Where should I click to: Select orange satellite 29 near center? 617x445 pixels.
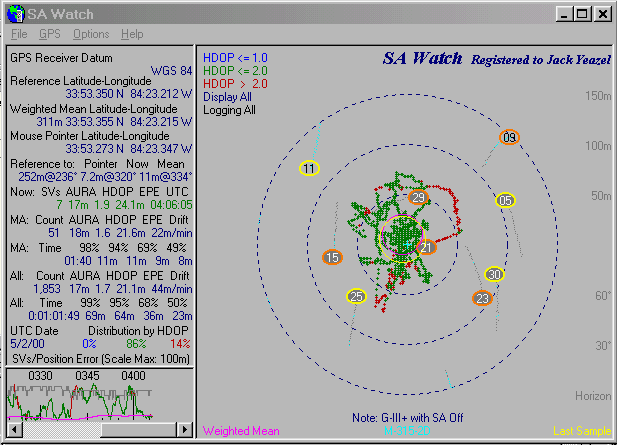click(x=418, y=198)
